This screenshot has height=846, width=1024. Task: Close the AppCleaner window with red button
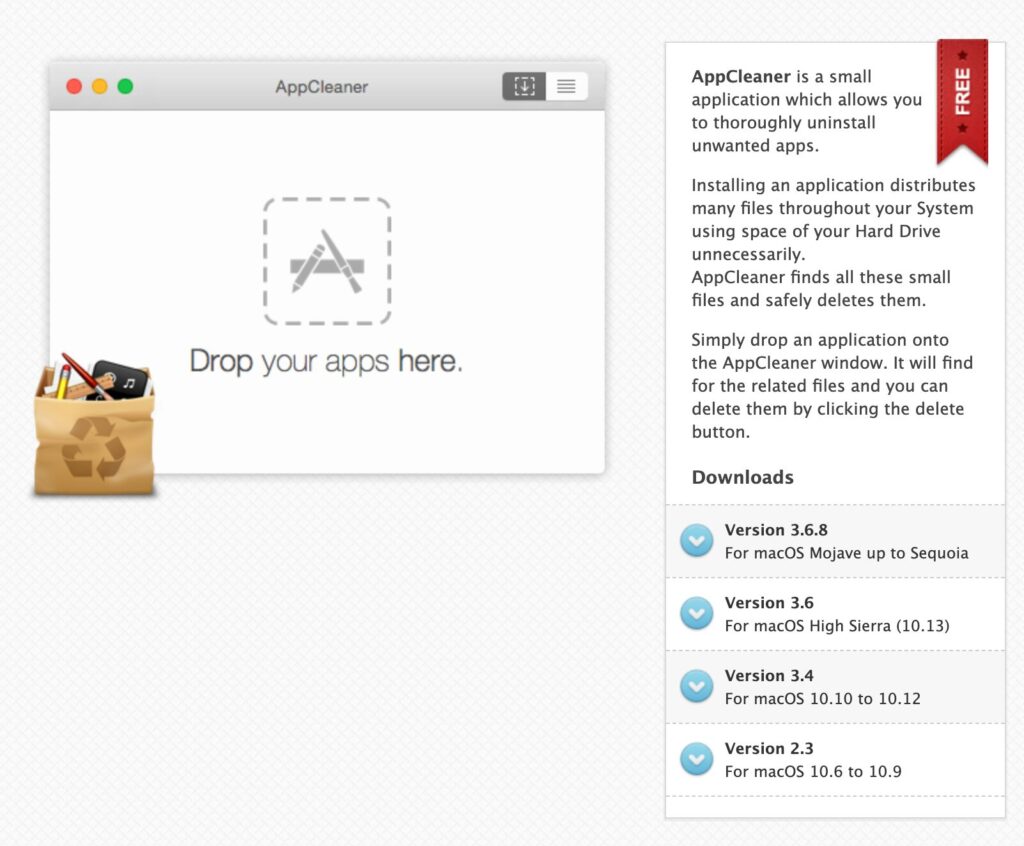pyautogui.click(x=74, y=86)
